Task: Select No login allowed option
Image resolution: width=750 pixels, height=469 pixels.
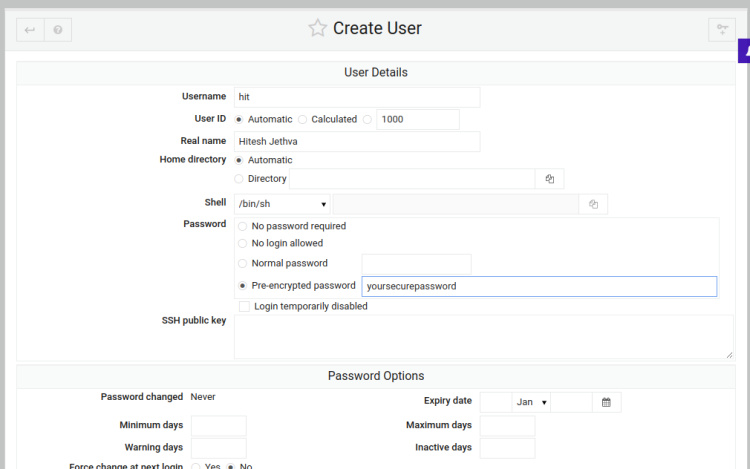Action: 242,243
